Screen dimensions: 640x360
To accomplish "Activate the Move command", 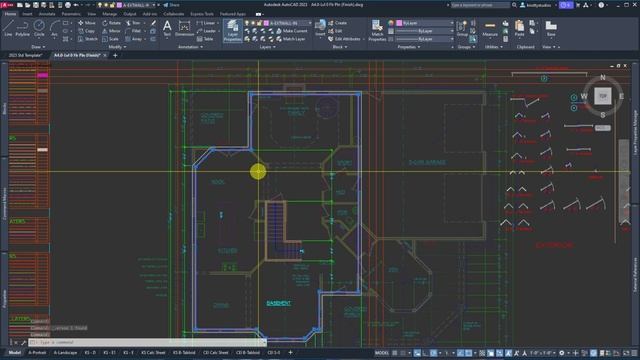I will (87, 23).
